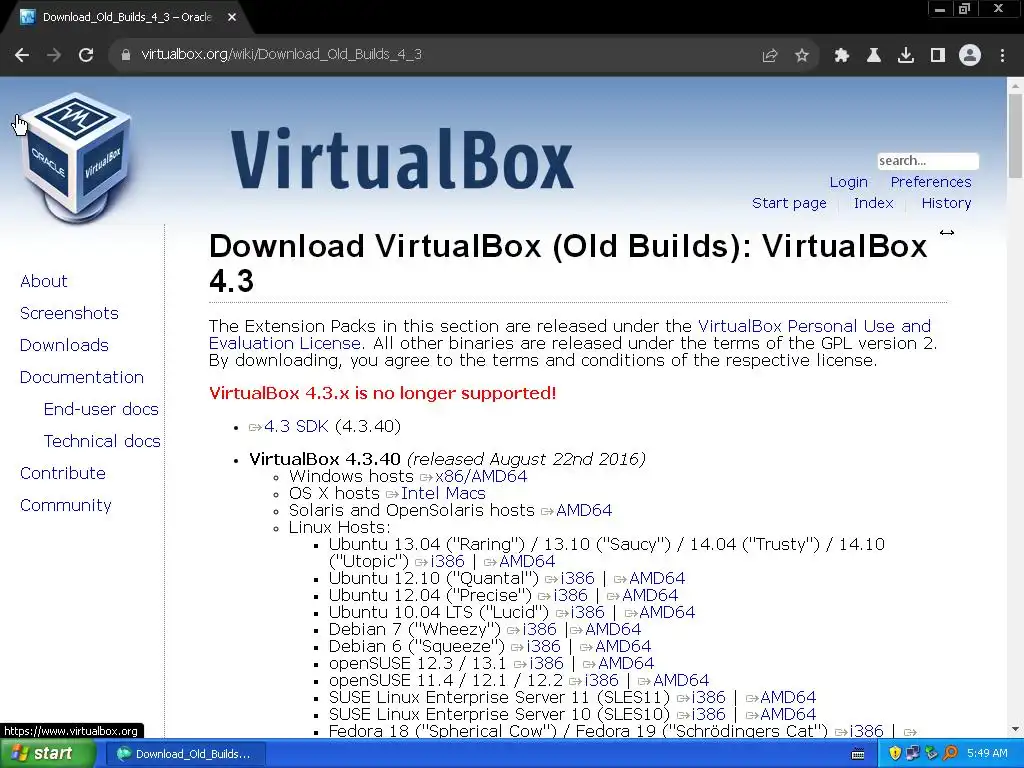This screenshot has width=1024, height=768.
Task: Open Screenshots in the sidebar
Action: 69,313
